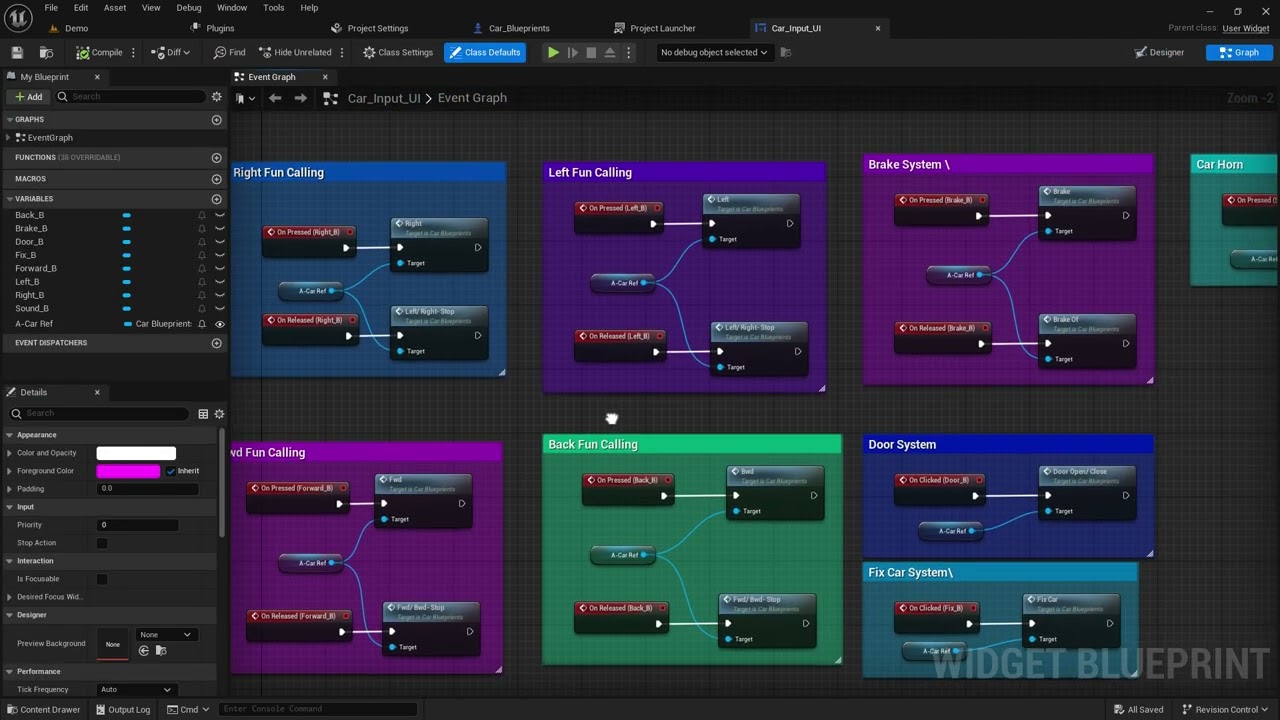Add a new macro with plus icon

tap(216, 179)
